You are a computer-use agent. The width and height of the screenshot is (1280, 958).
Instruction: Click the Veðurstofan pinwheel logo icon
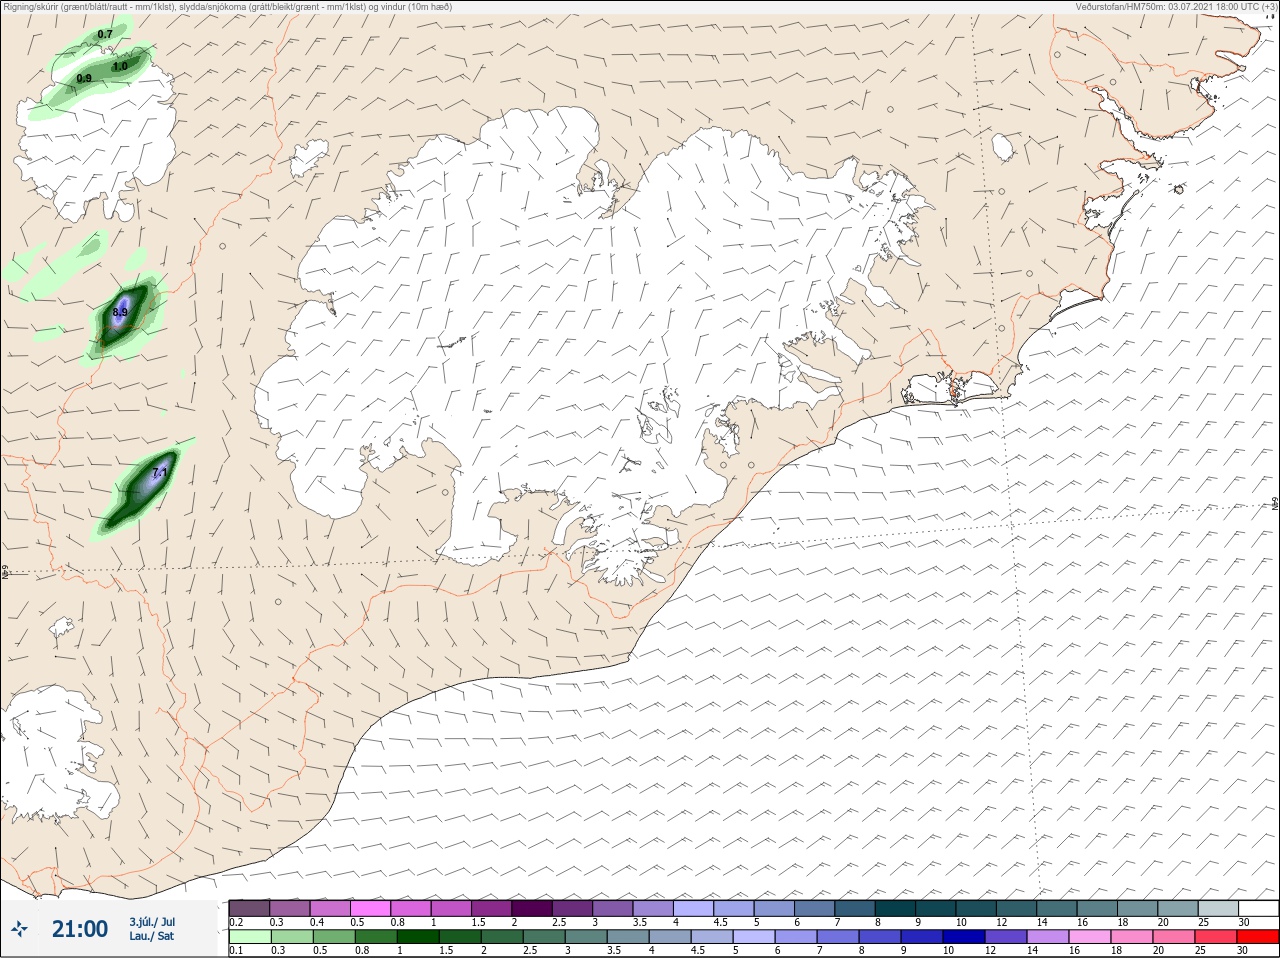[19, 929]
